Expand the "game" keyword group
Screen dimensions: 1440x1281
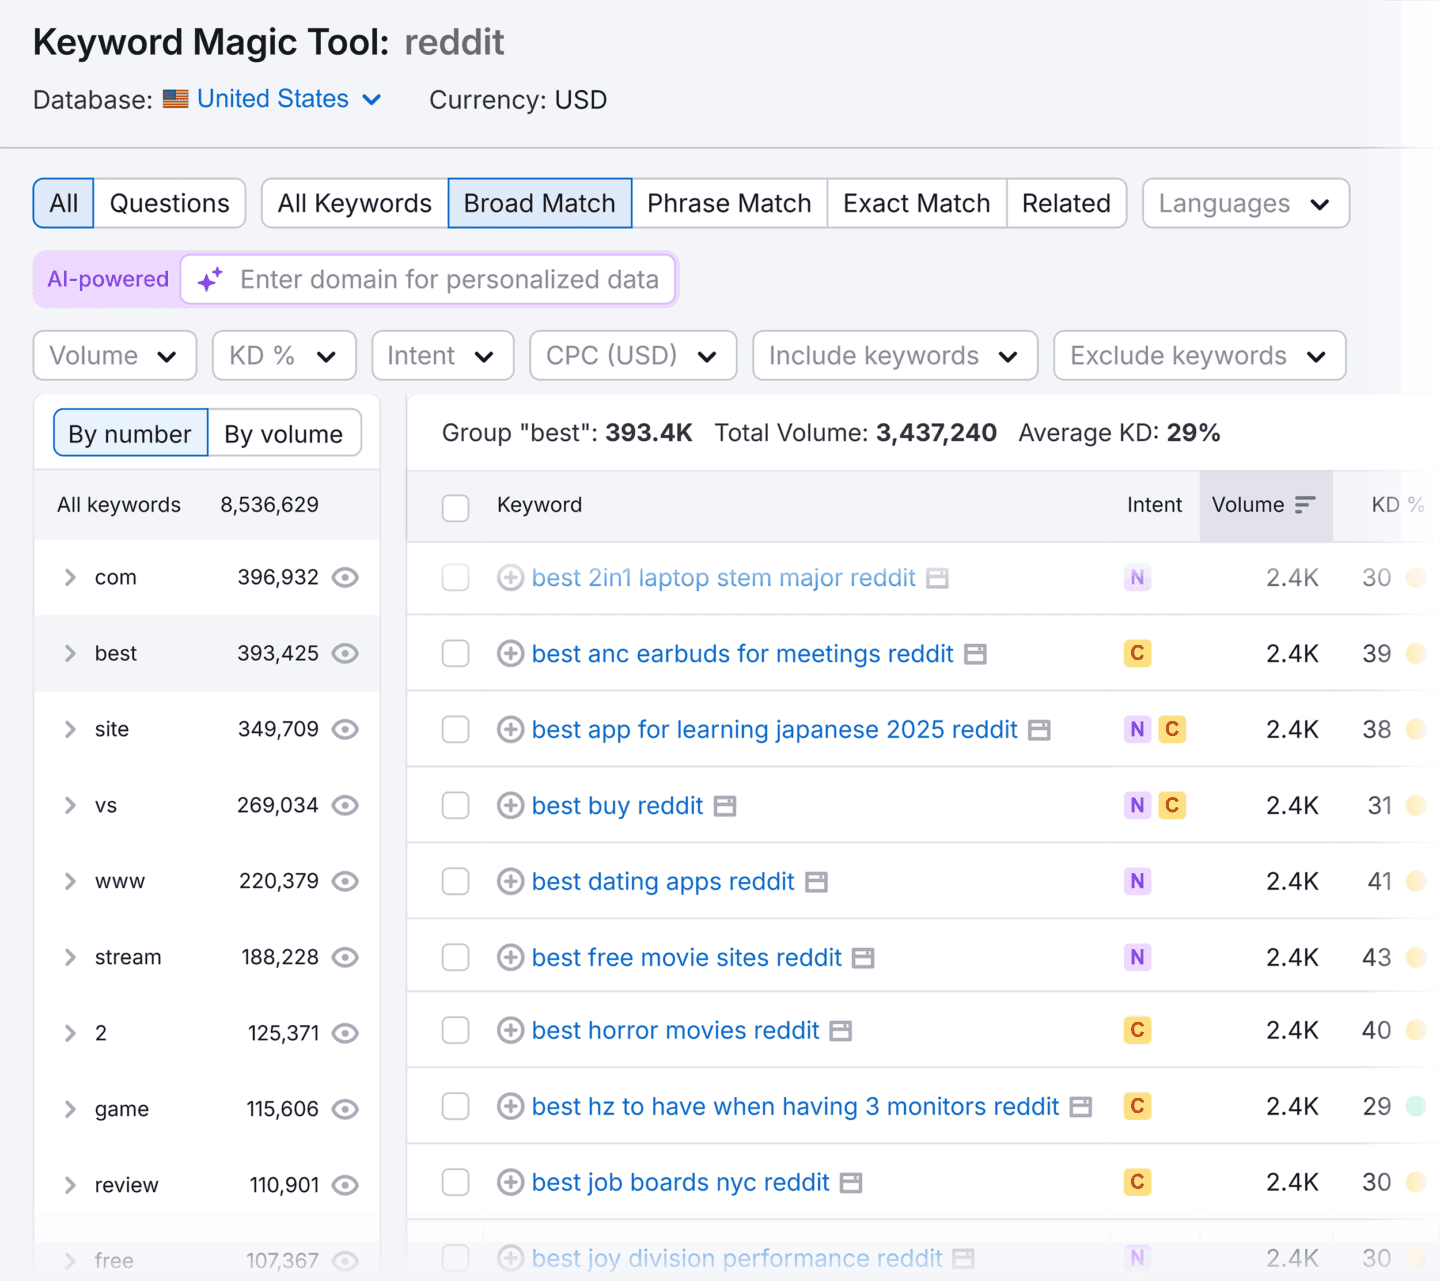70,1109
